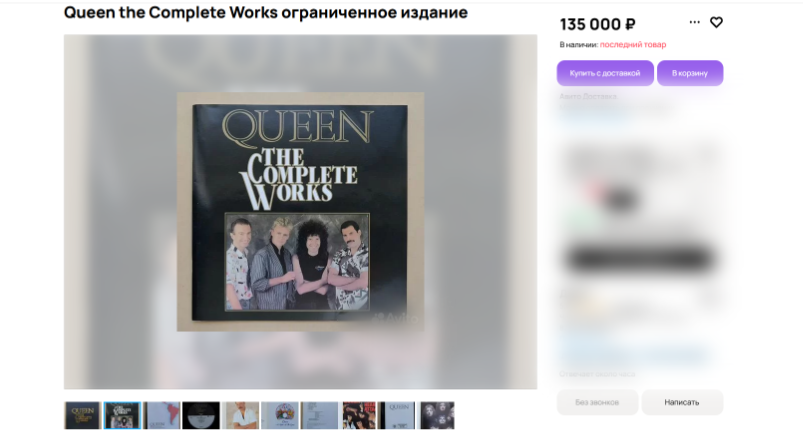Select first thumbnail with gold Queen box

pyautogui.click(x=82, y=415)
